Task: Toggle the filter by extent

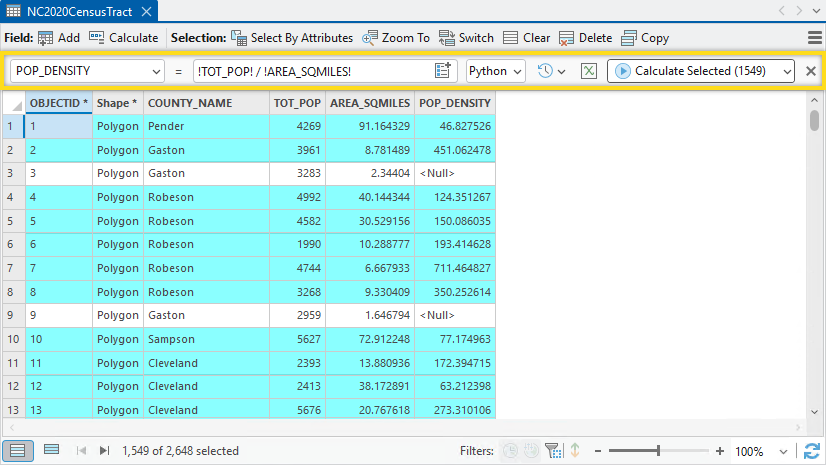Action: (554, 451)
